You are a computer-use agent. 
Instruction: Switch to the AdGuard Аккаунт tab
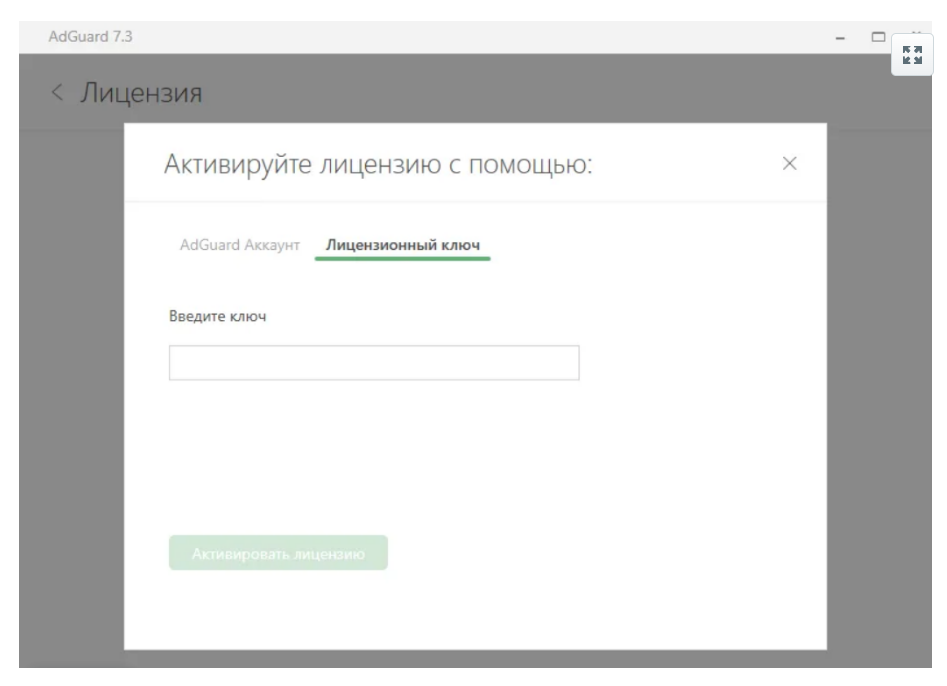pos(240,245)
